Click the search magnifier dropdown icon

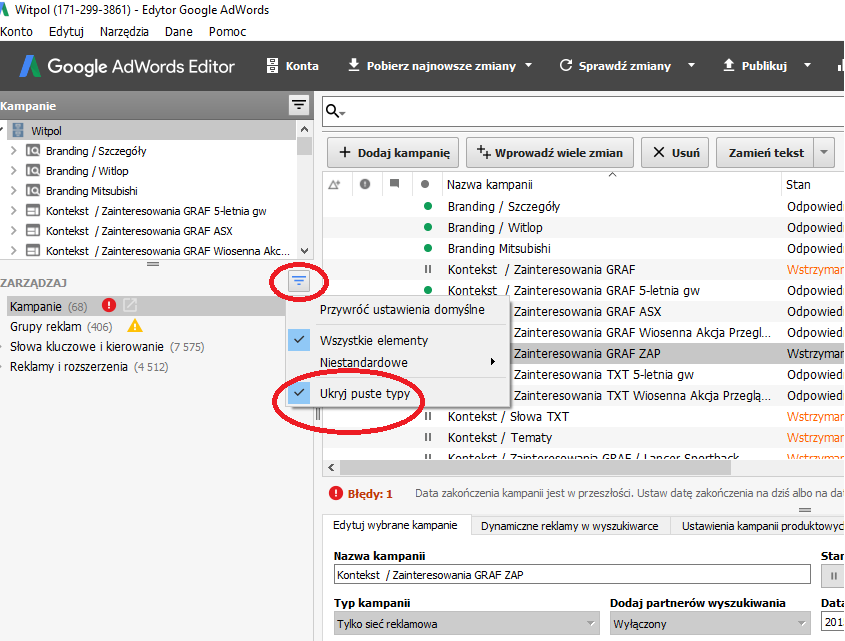pyautogui.click(x=335, y=112)
